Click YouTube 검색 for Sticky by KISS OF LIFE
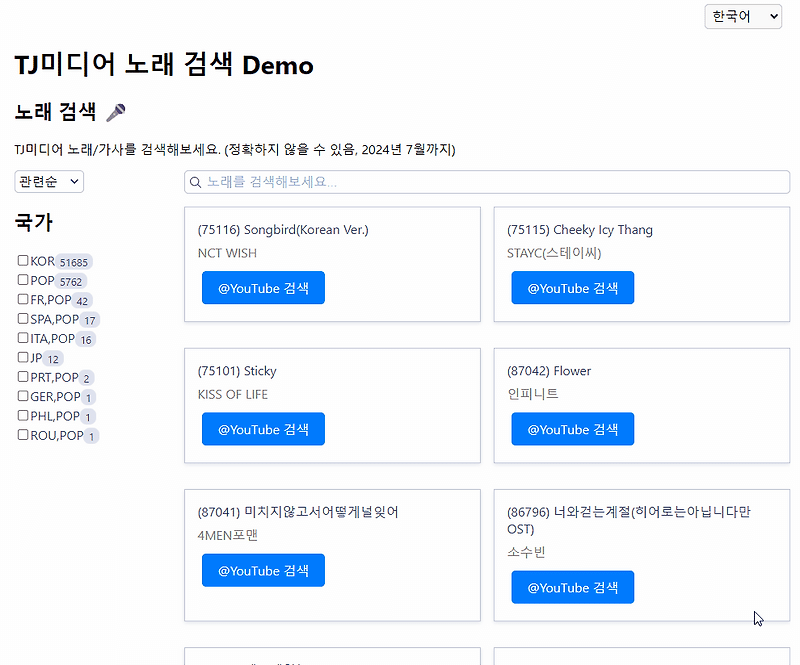This screenshot has height=665, width=800. 263,428
